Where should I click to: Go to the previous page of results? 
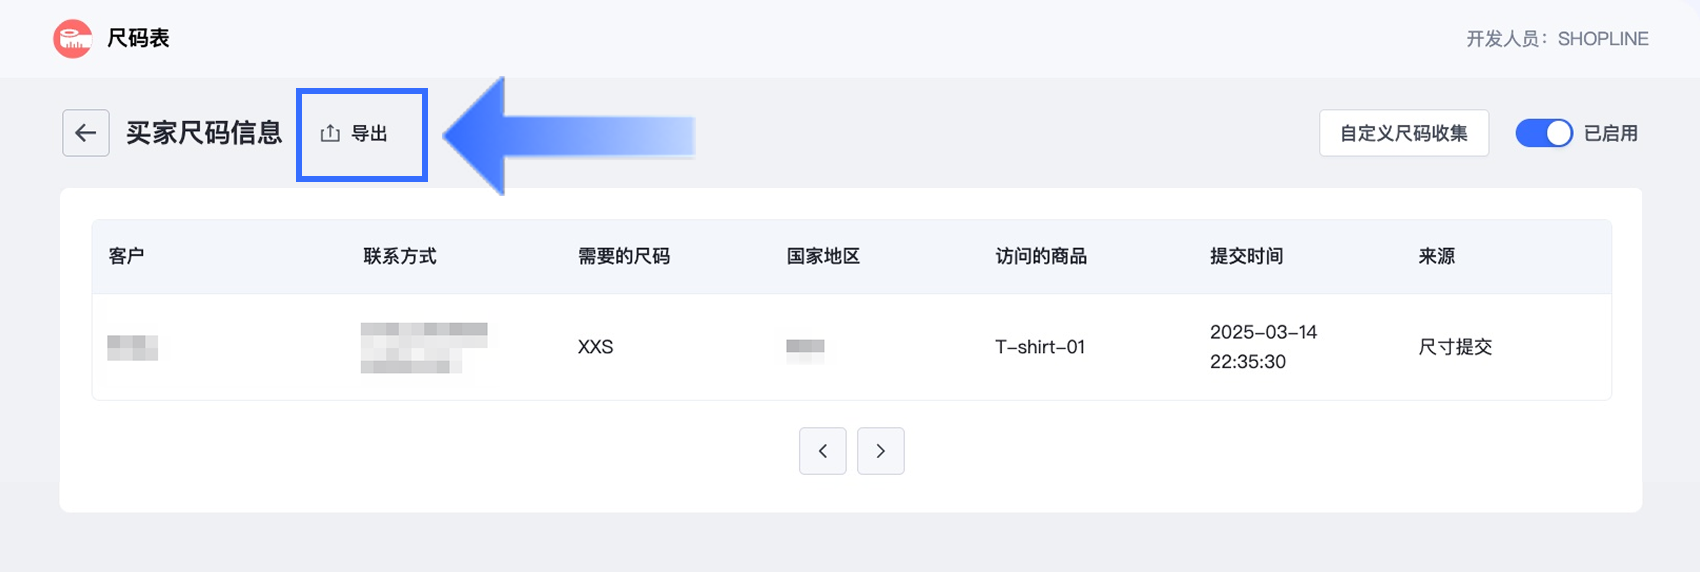(x=823, y=451)
